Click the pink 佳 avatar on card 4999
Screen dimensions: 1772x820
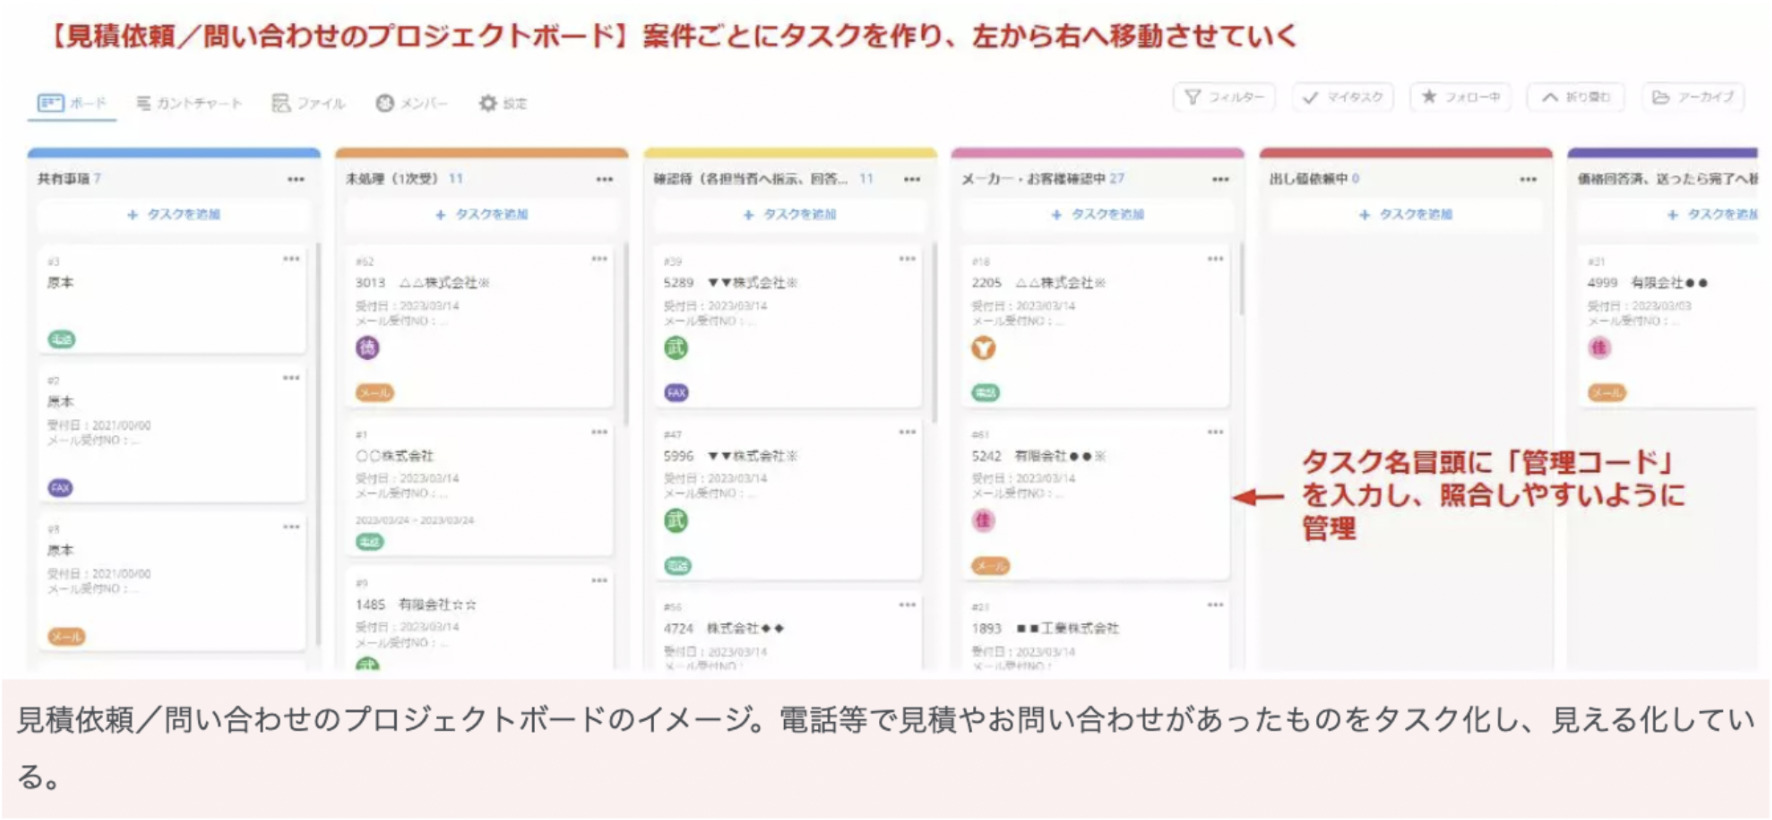pos(1600,348)
